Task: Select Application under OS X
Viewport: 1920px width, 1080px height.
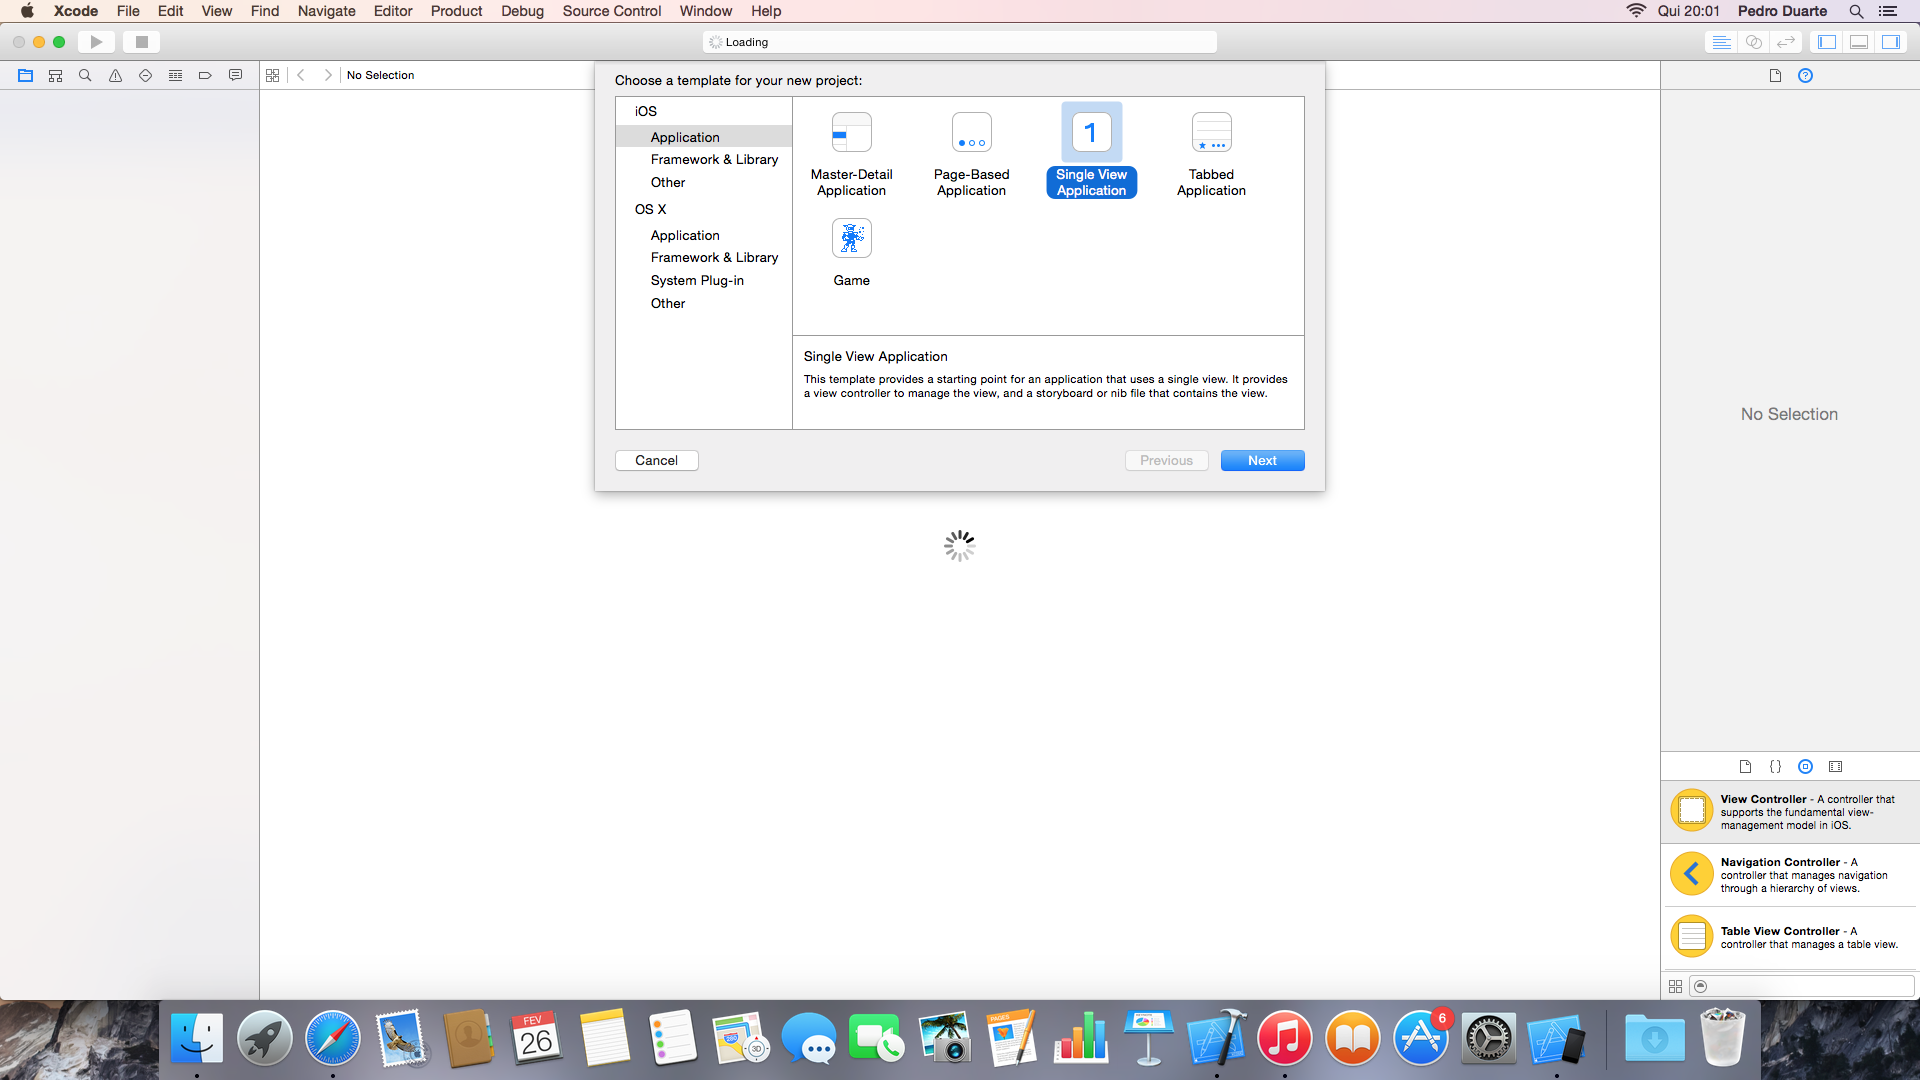Action: (x=685, y=236)
